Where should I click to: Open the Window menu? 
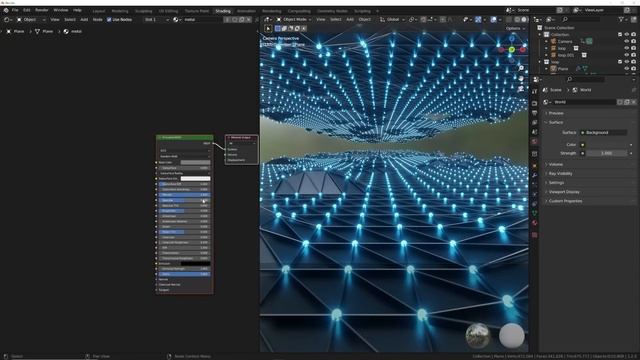click(61, 10)
